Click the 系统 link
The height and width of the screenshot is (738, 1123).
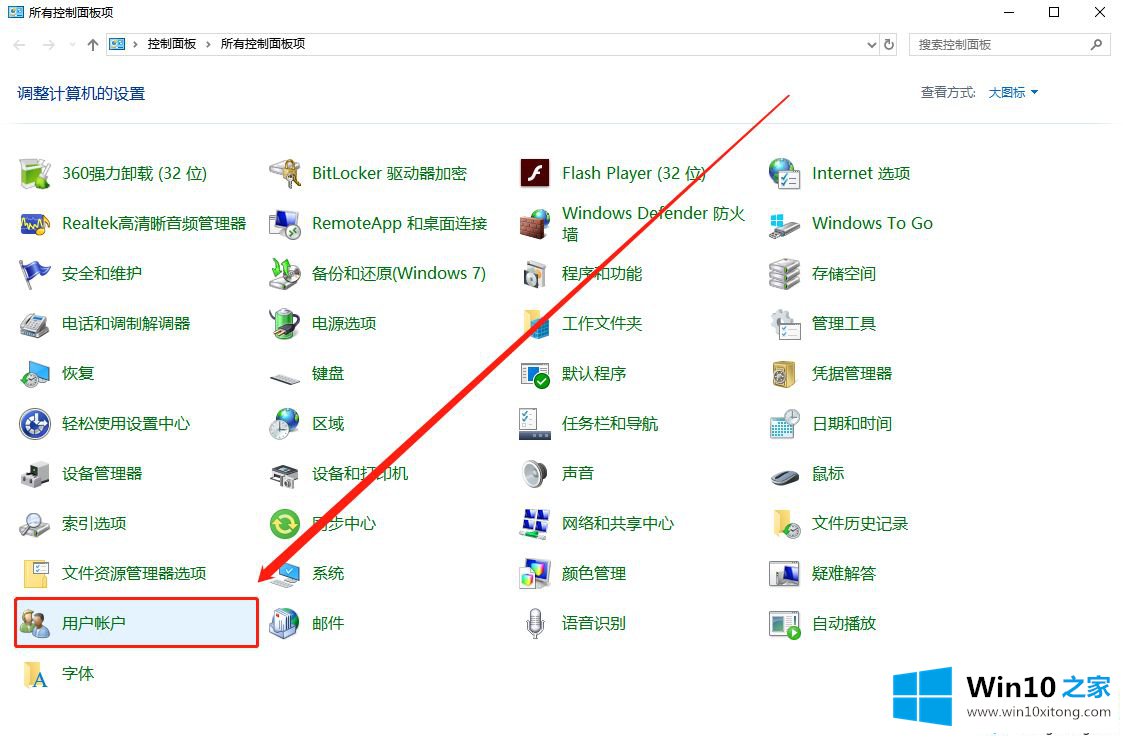pos(328,574)
